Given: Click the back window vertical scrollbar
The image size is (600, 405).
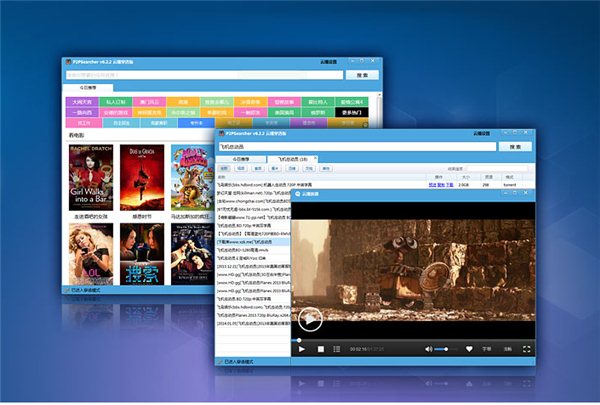Looking at the screenshot, I should 380,110.
